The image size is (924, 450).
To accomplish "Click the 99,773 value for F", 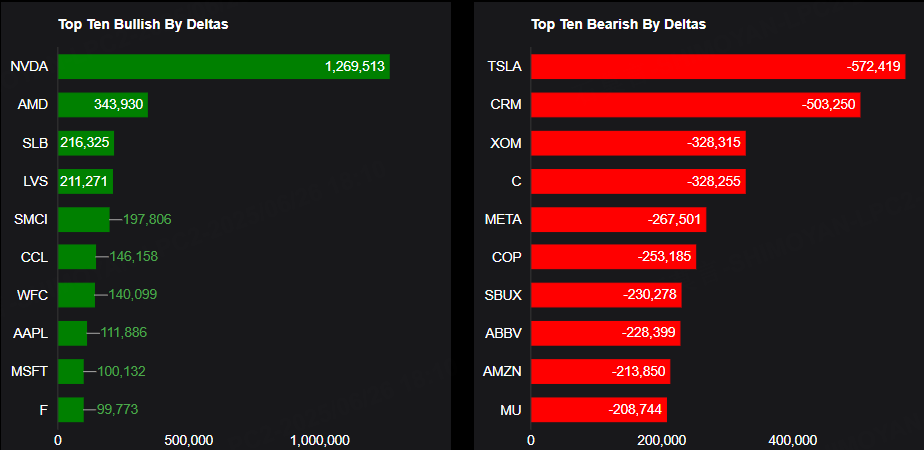I will [x=117, y=409].
